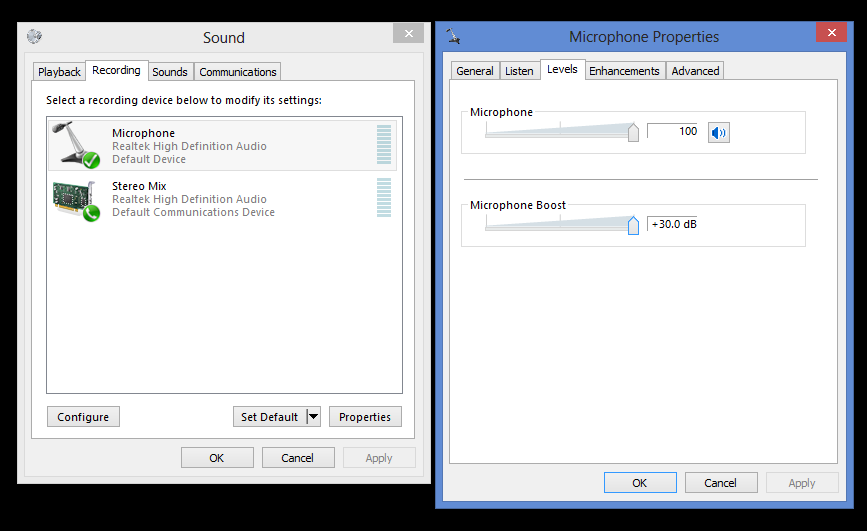The image size is (867, 531).
Task: Click Apply in Microphone Properties
Action: [802, 483]
